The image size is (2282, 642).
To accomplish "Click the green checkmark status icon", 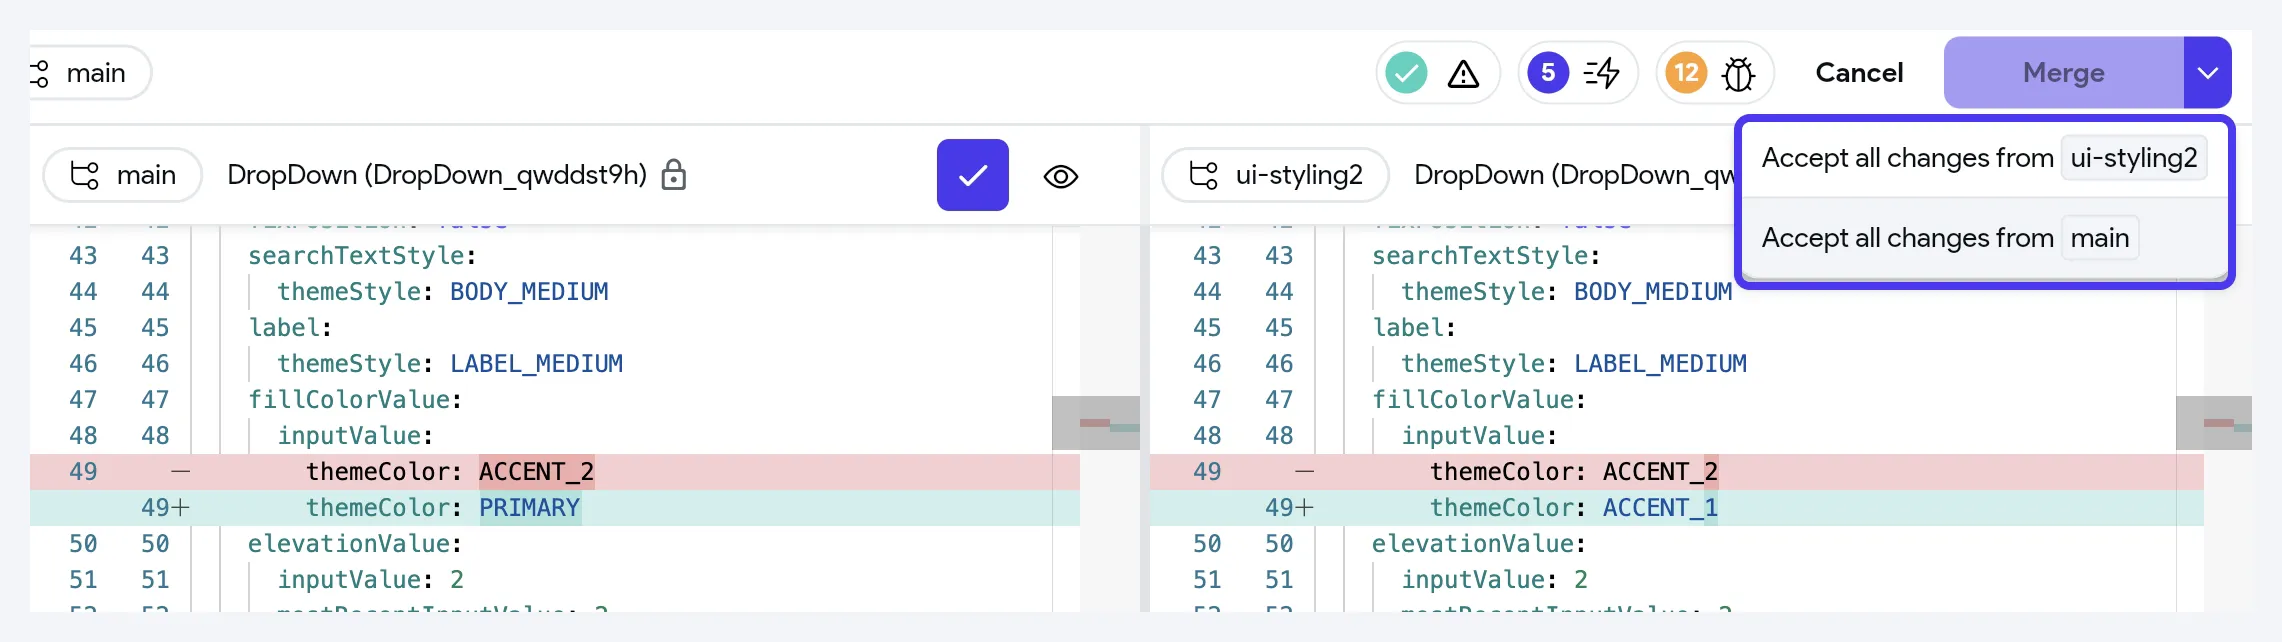I will tap(1406, 73).
